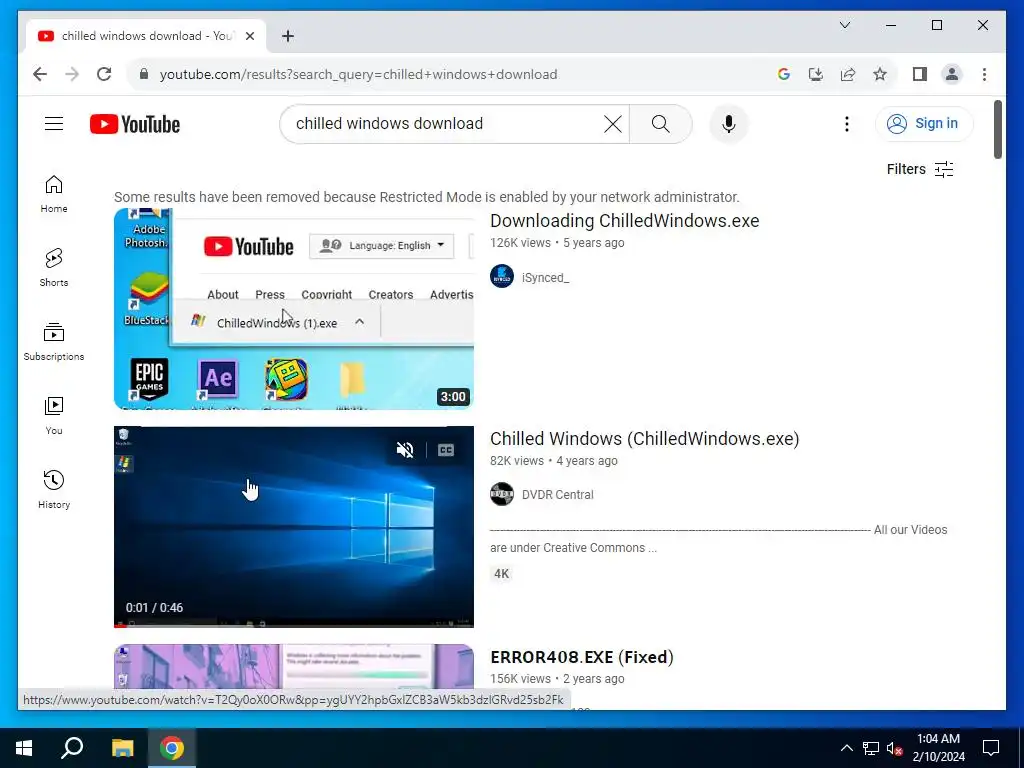Open the taskbar clock and date
1024x768 pixels.
tap(938, 748)
